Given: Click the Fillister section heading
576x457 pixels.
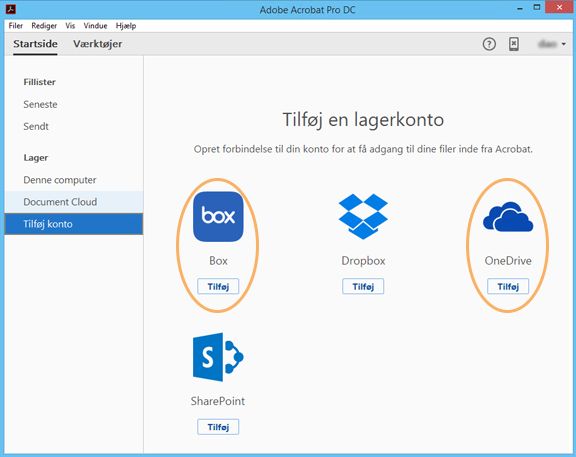Looking at the screenshot, I should pyautogui.click(x=40, y=82).
